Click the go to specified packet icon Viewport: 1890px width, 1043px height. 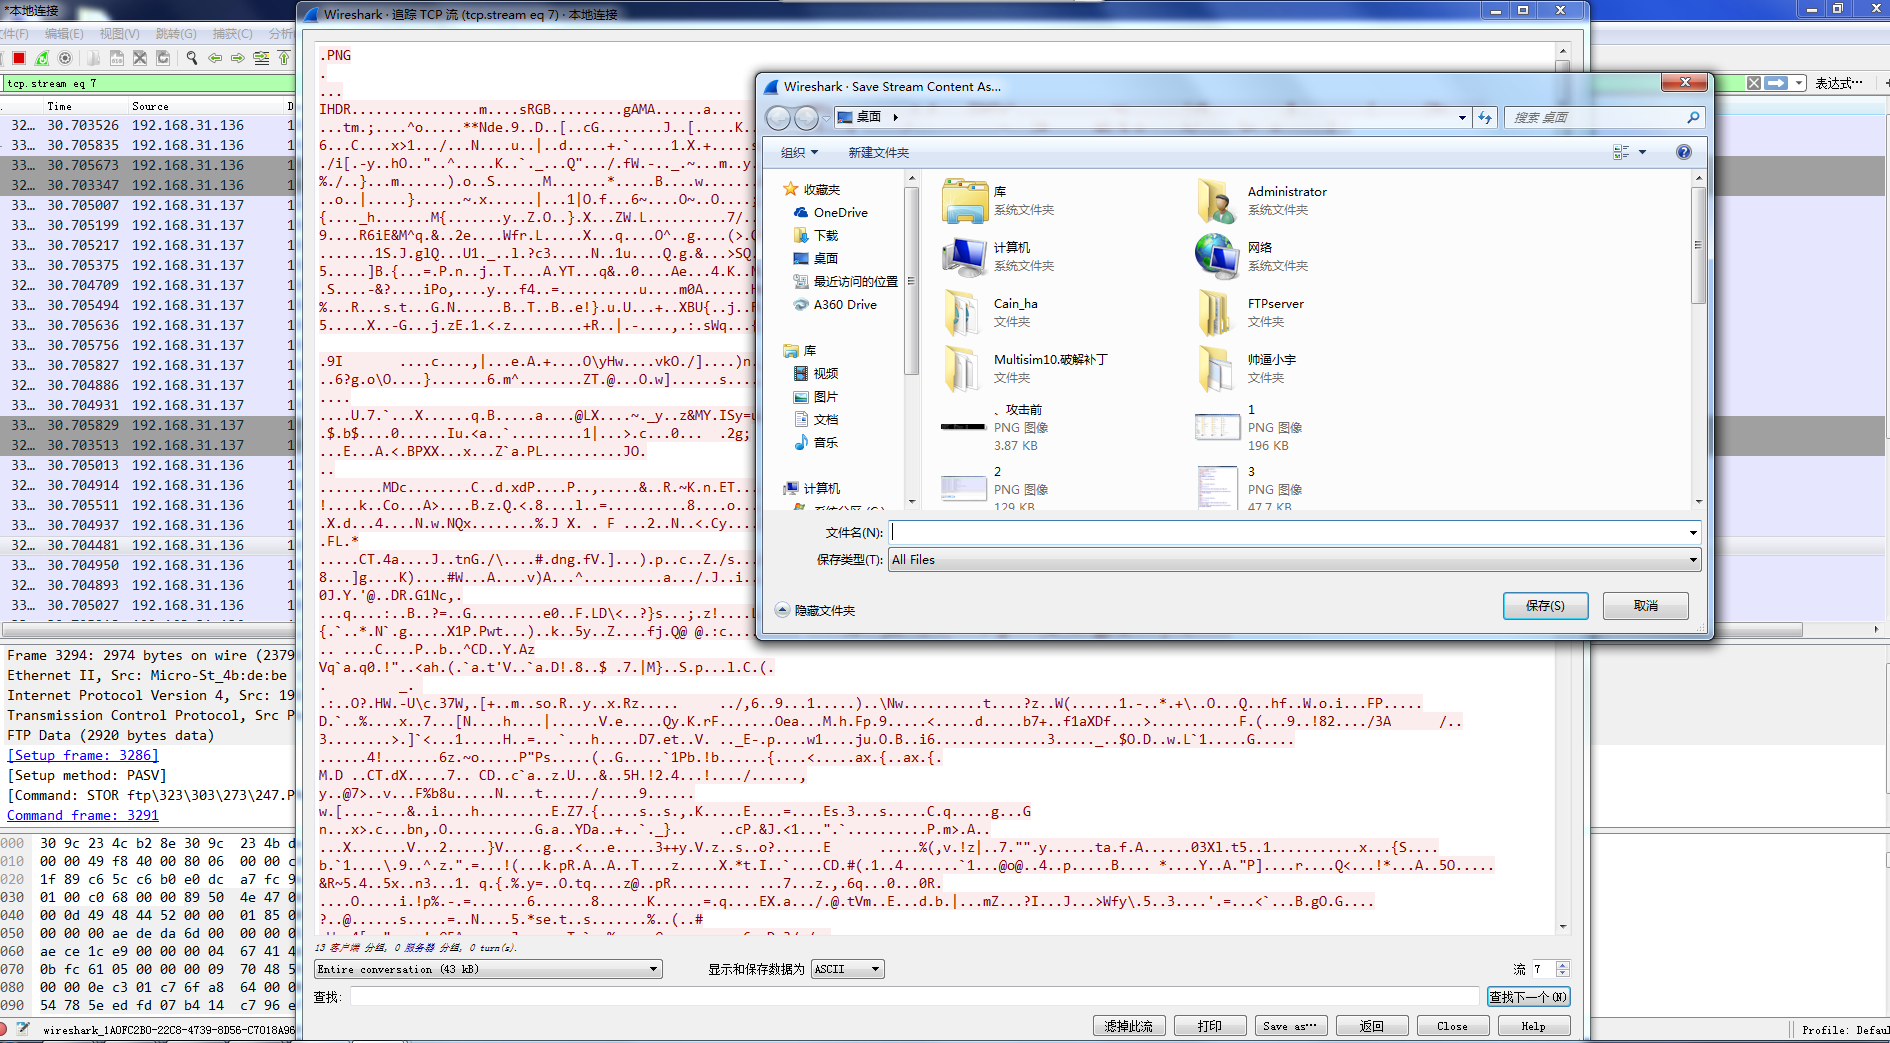(261, 58)
